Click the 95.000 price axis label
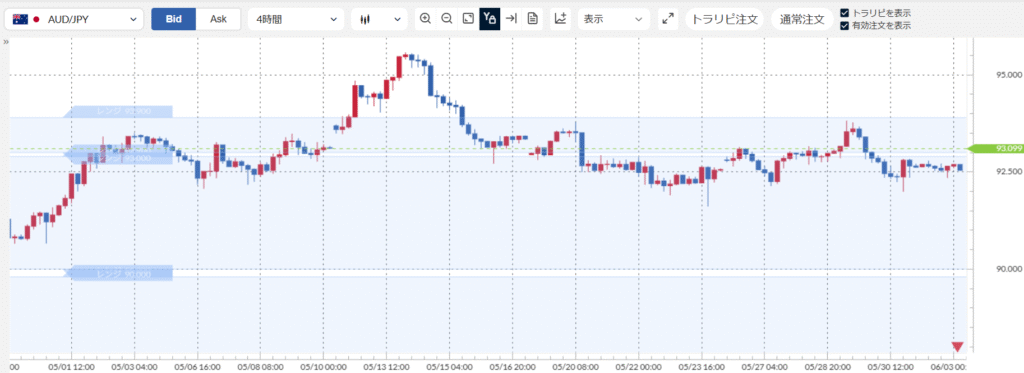 [1009, 75]
